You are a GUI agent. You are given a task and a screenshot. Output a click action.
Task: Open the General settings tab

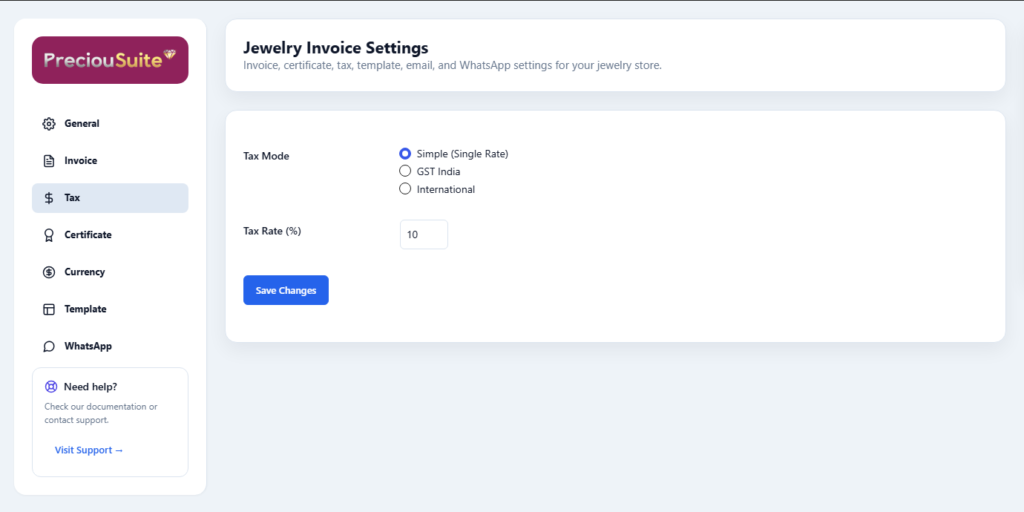[110, 123]
